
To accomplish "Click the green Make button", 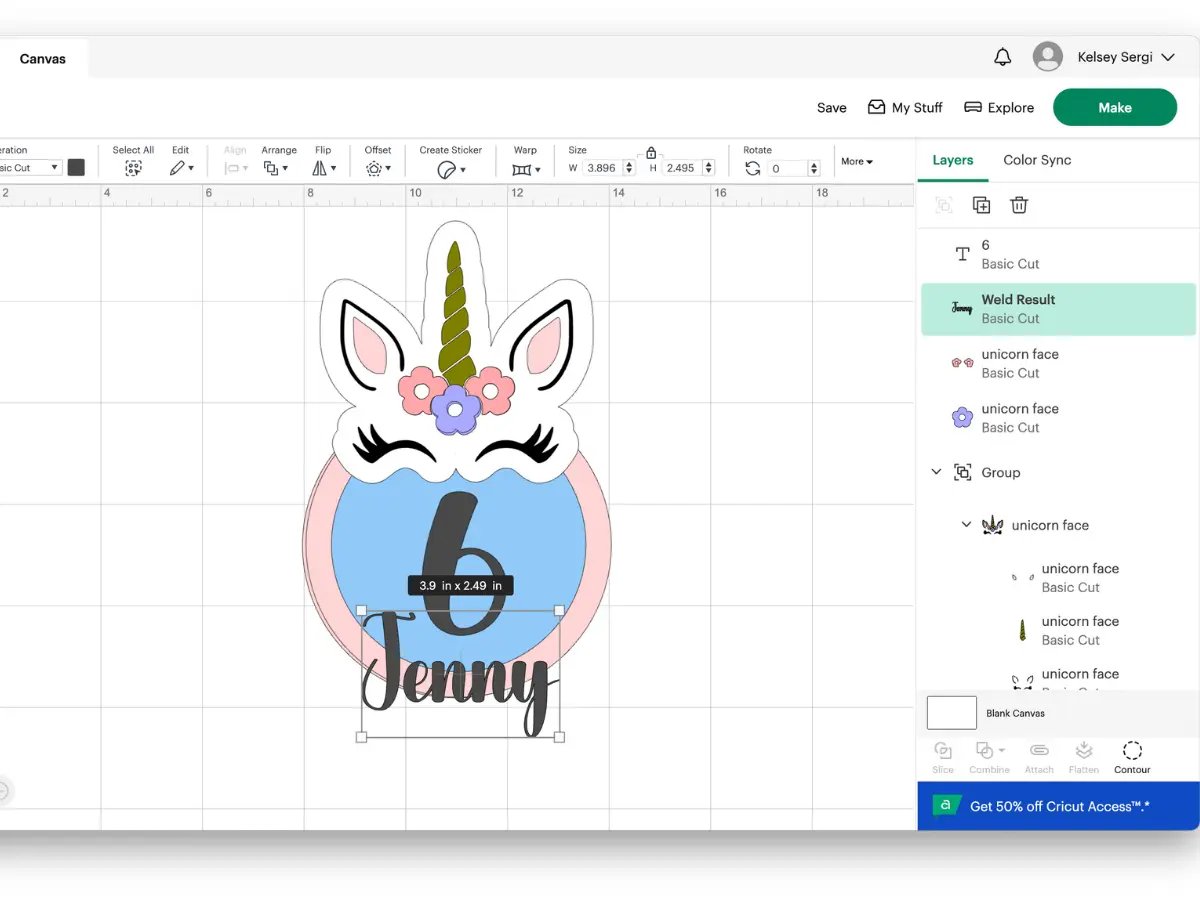I will (1115, 107).
